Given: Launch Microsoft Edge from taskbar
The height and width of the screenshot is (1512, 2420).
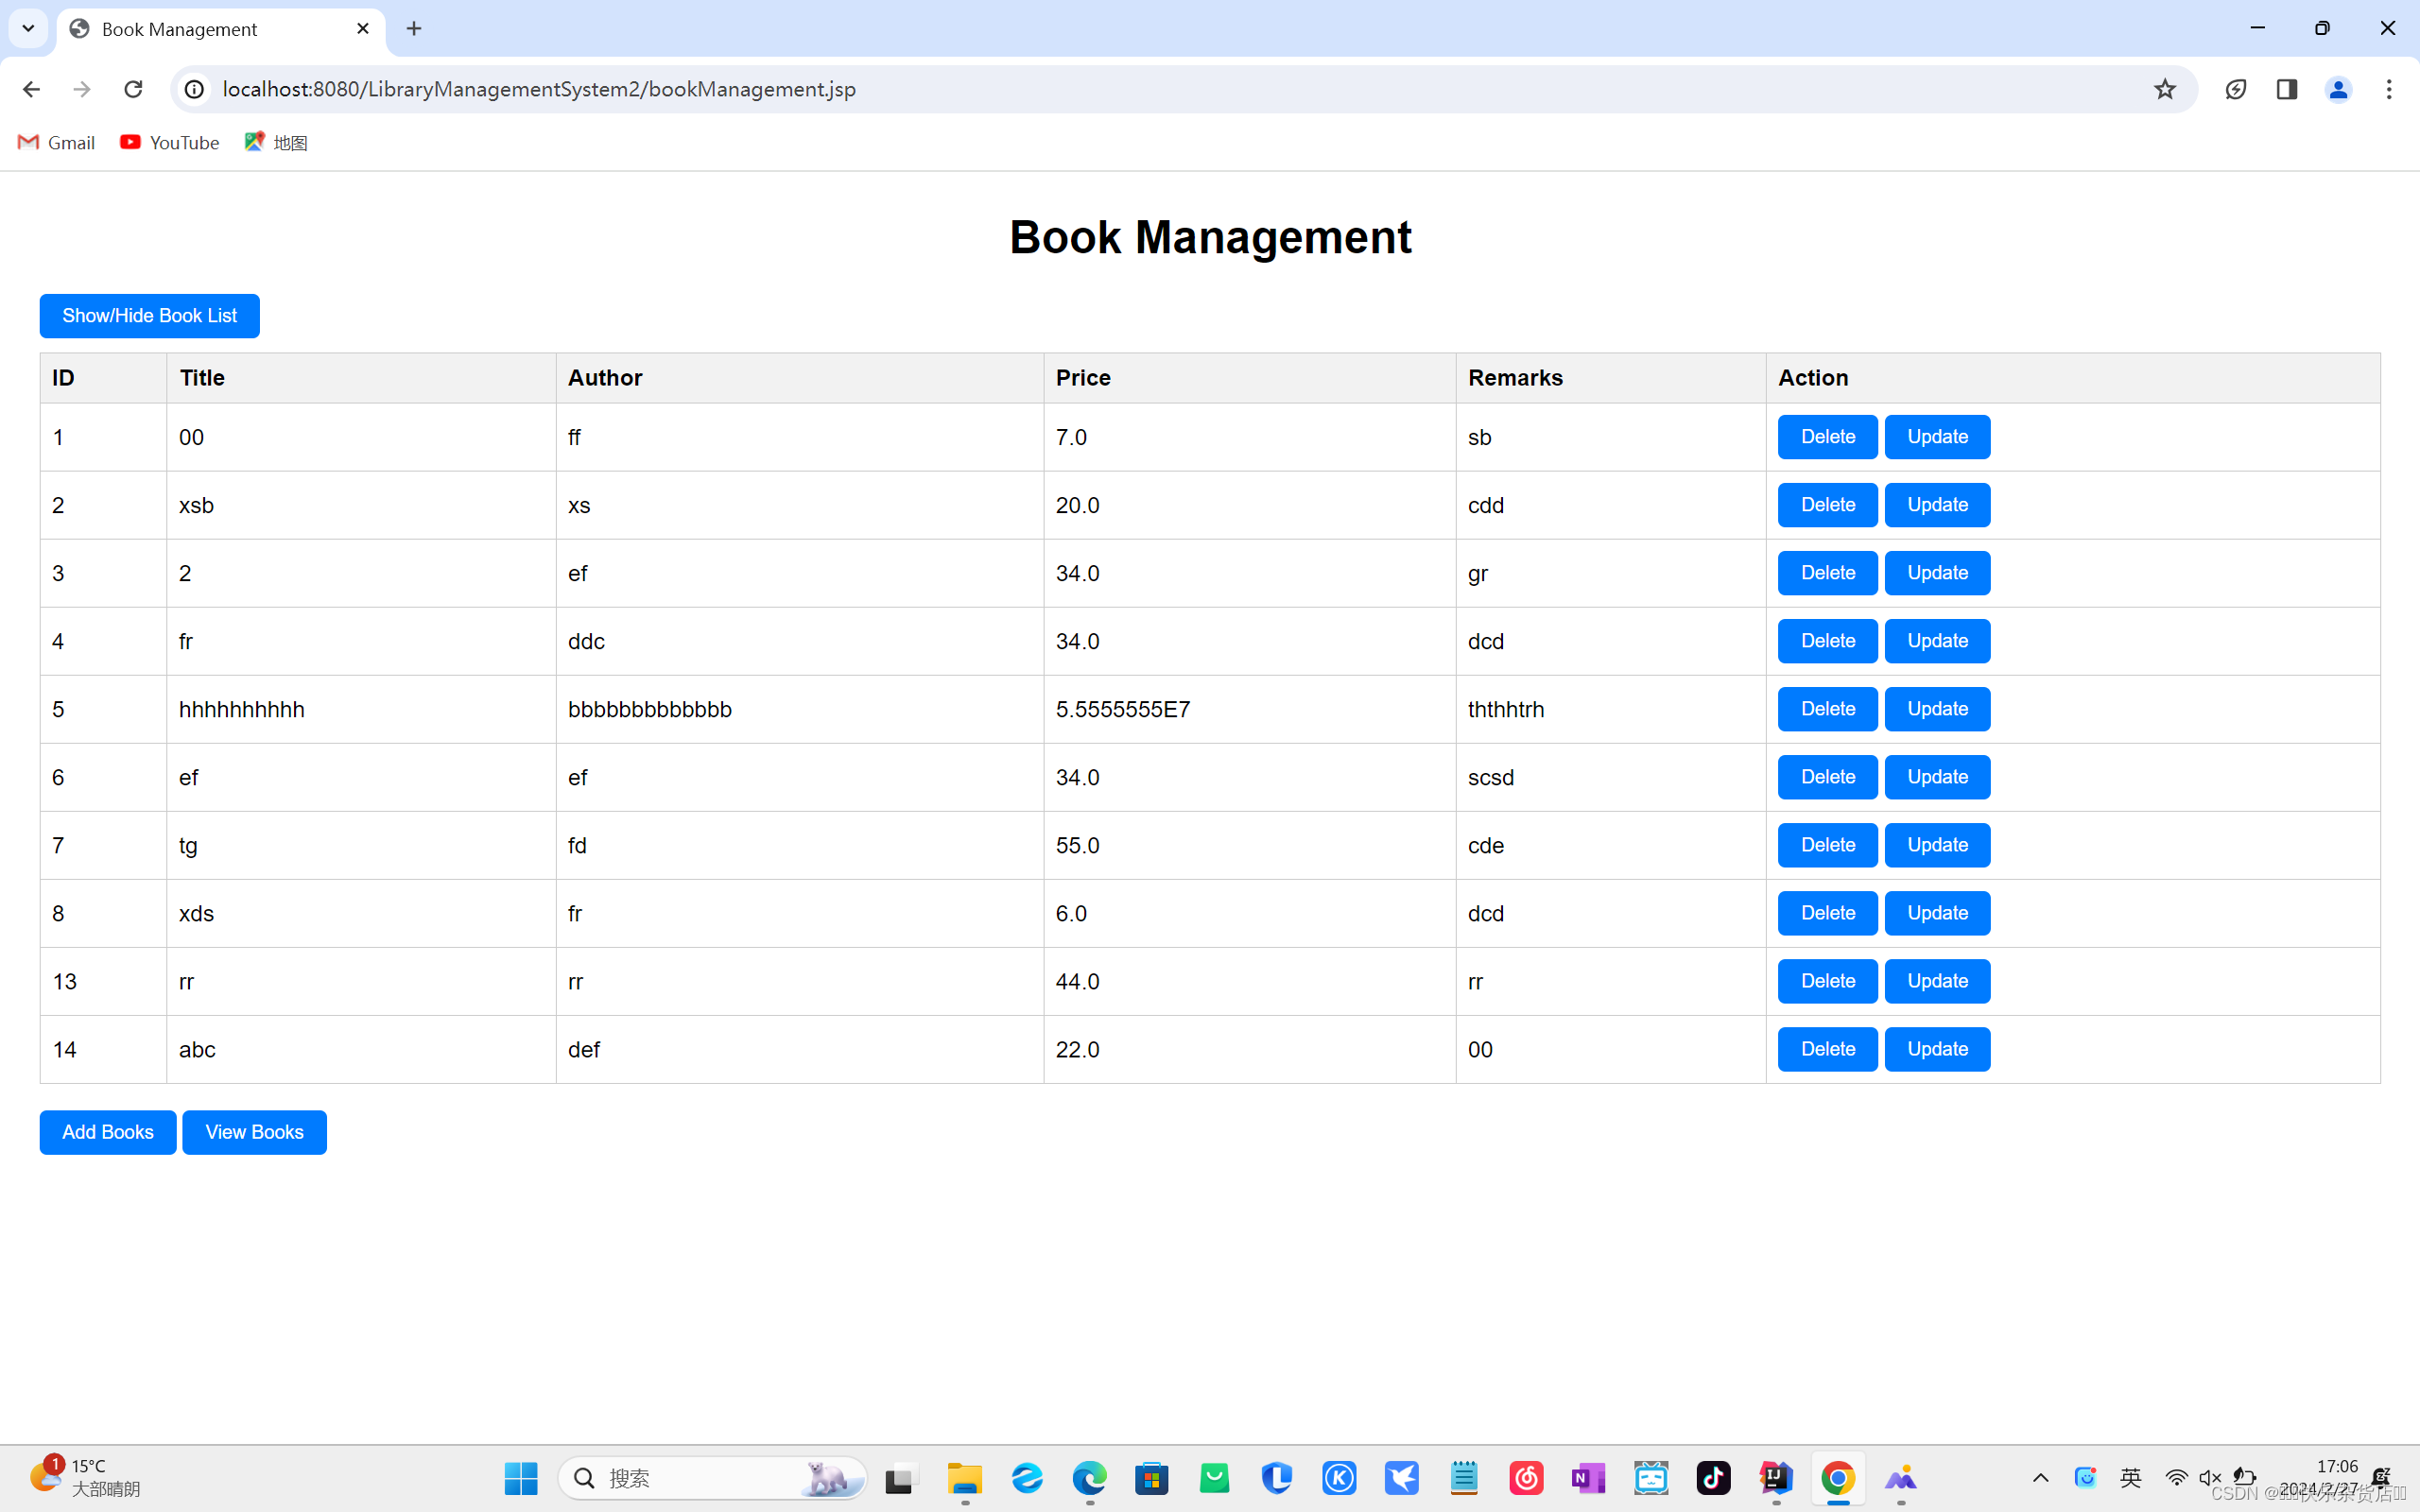Looking at the screenshot, I should (1090, 1478).
